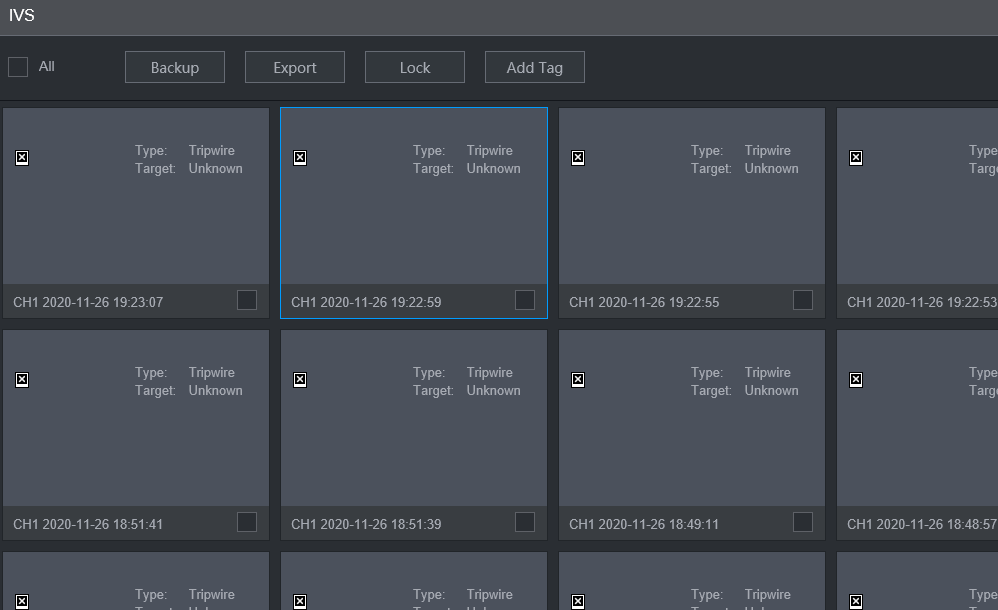This screenshot has width=998, height=610.
Task: Check the box for CH1 19:23:07 event
Action: coord(247,300)
